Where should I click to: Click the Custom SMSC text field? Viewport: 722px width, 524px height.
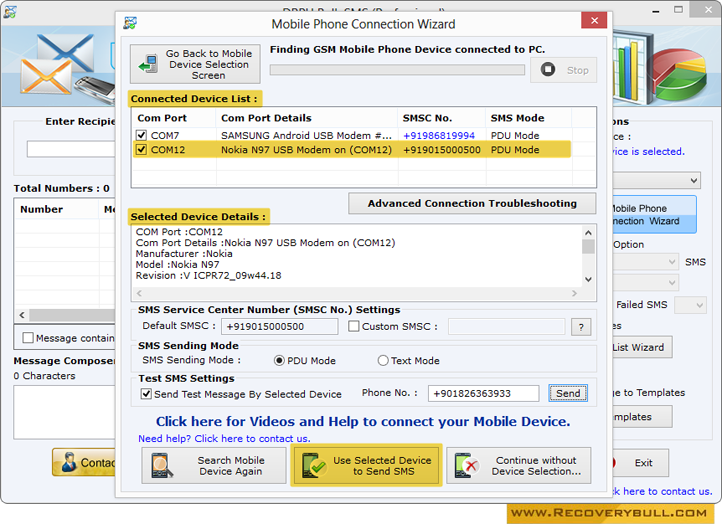click(x=506, y=326)
